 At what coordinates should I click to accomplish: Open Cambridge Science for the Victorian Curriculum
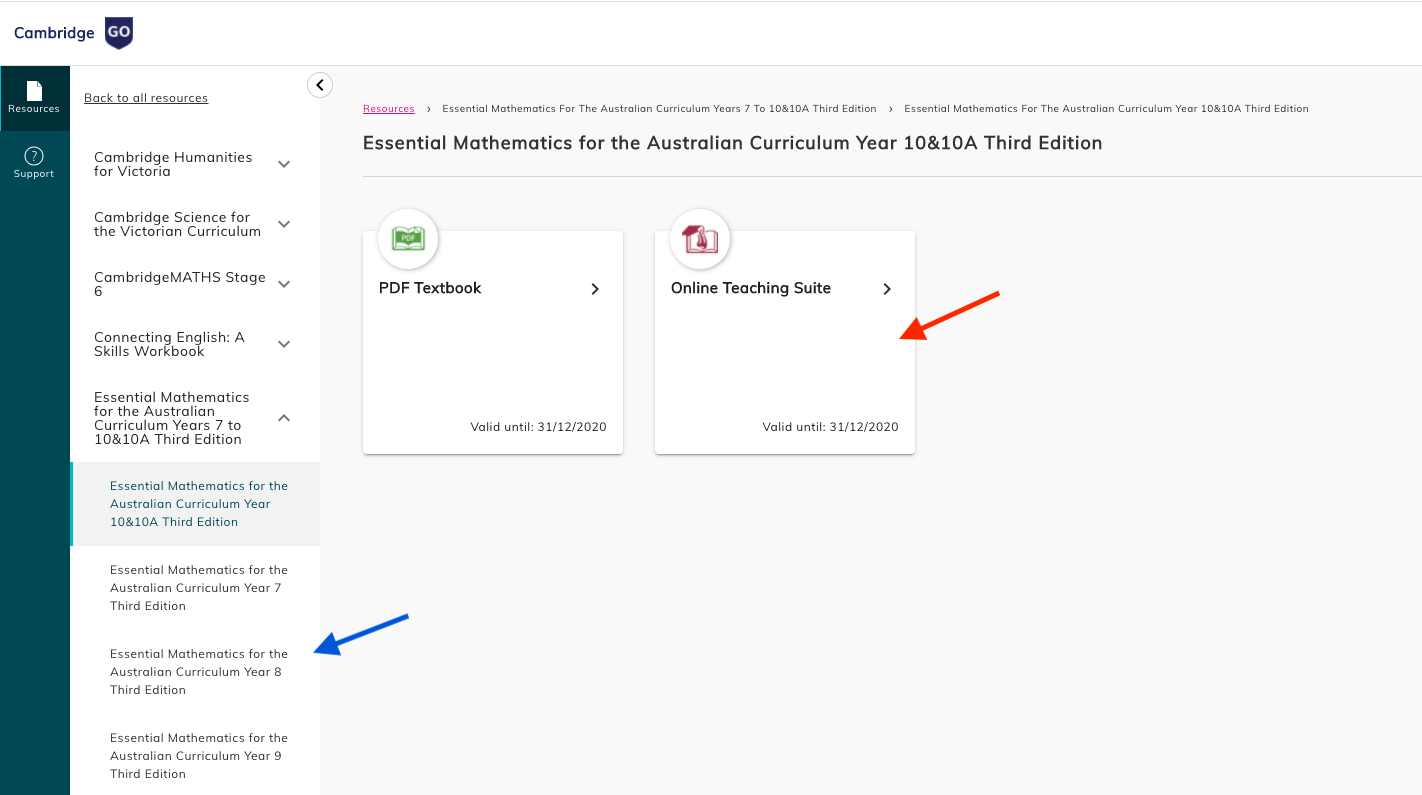coord(177,224)
